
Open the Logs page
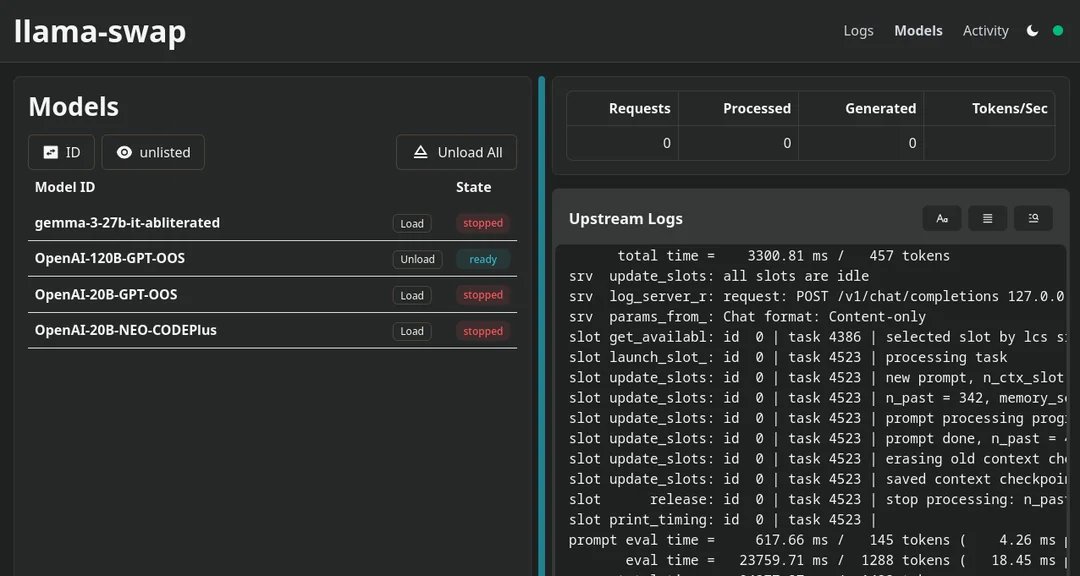pyautogui.click(x=858, y=31)
